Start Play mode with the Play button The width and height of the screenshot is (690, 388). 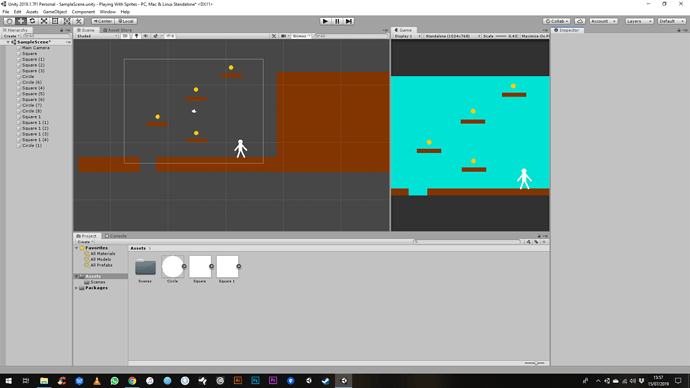(325, 21)
